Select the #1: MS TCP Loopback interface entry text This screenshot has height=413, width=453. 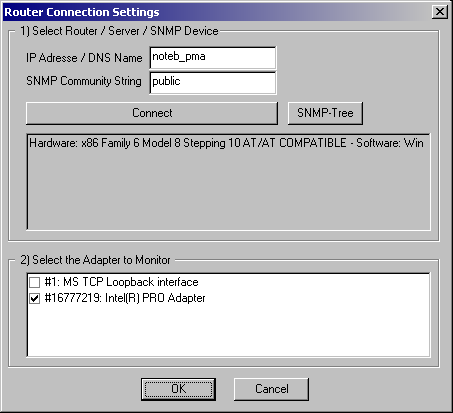coord(121,282)
